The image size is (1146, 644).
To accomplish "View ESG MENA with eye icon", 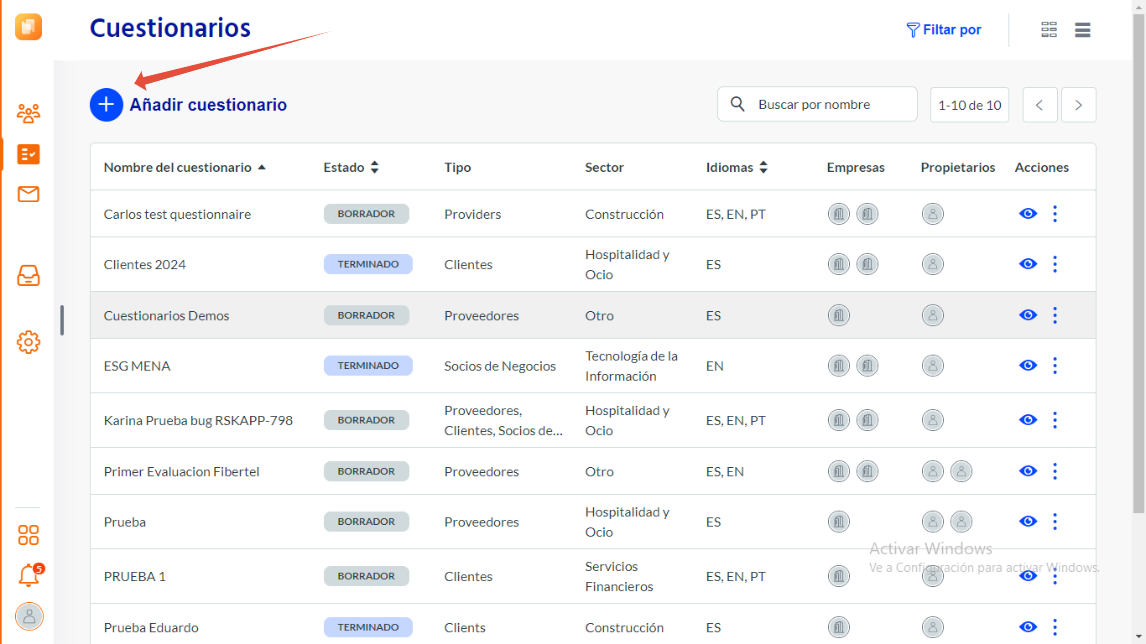I will click(1028, 365).
